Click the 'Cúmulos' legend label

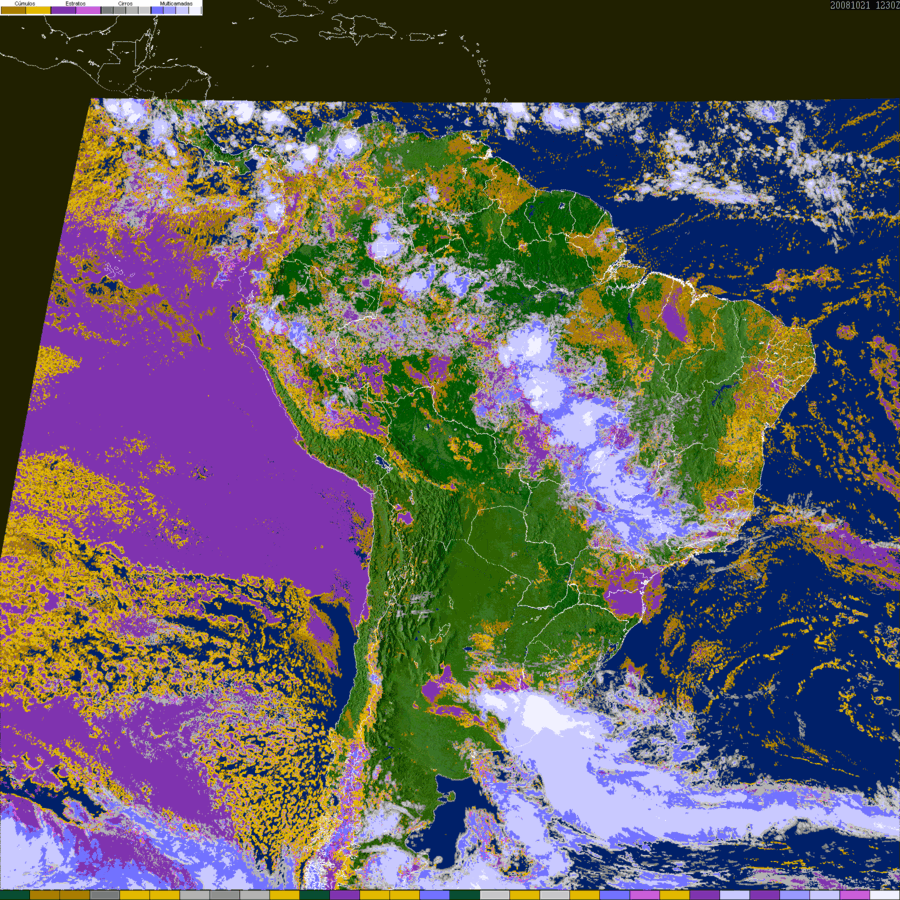pyautogui.click(x=25, y=3)
